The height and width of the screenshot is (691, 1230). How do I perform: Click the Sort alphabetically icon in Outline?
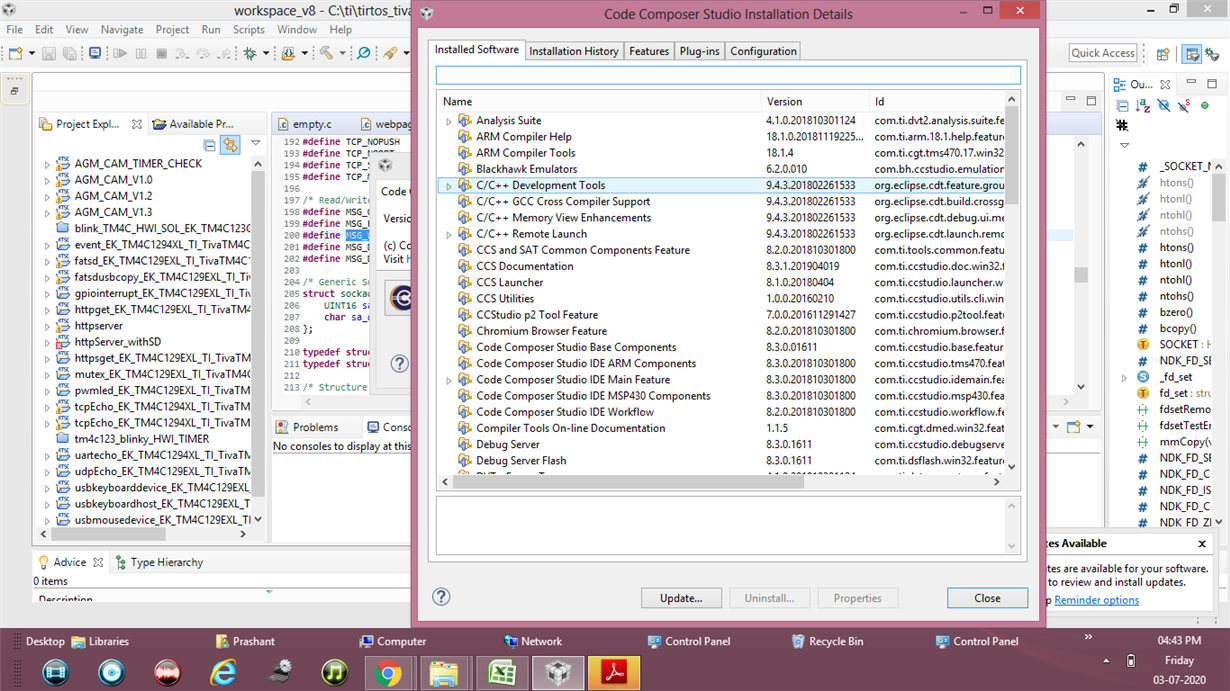[1143, 106]
